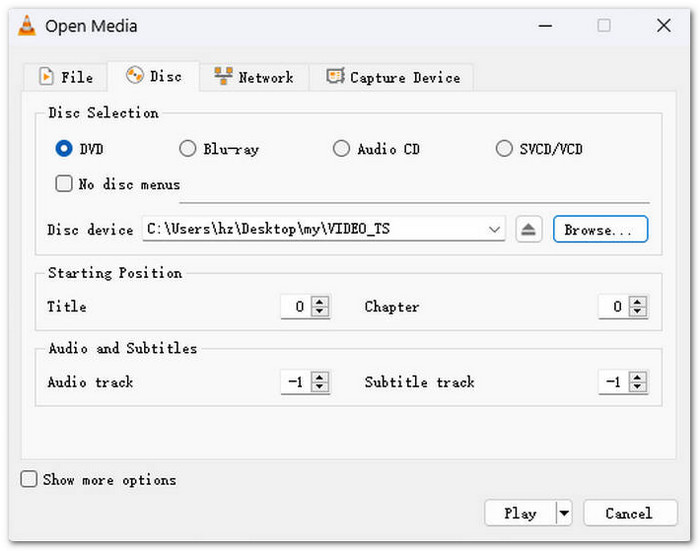Select SVCD/VCD disc type

click(504, 149)
